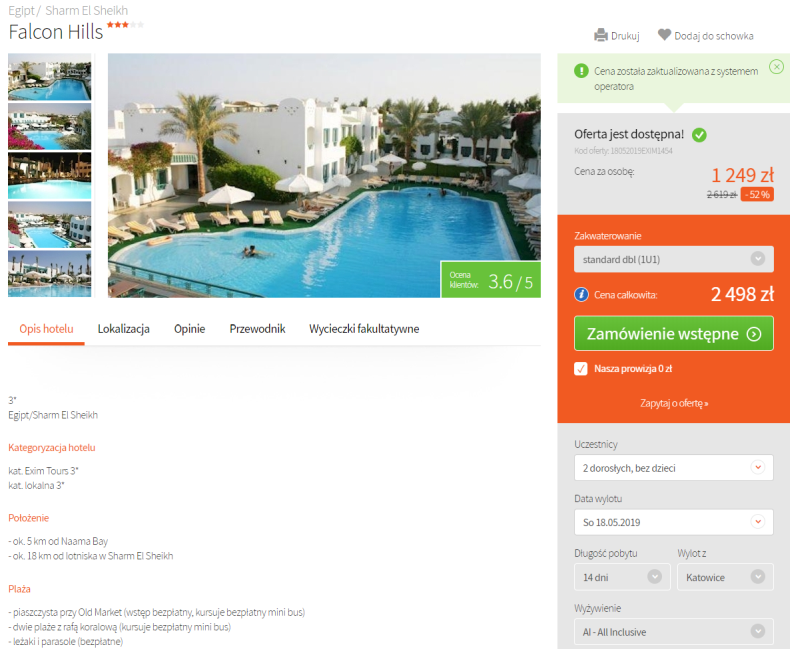Toggle the Nasza prowizja 0 zł checkbox
This screenshot has width=790, height=649.
580,368
